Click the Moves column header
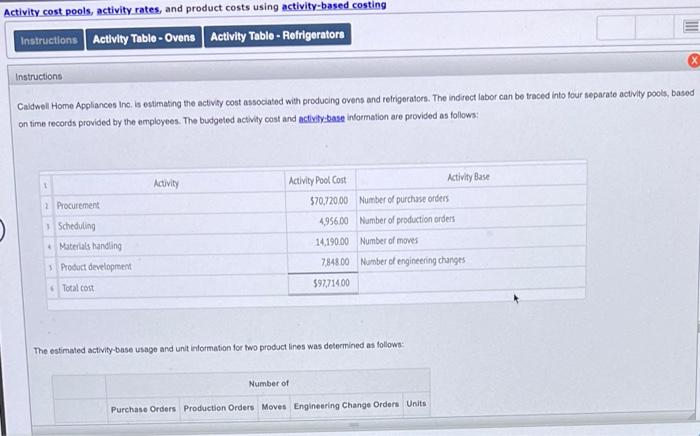 [274, 407]
